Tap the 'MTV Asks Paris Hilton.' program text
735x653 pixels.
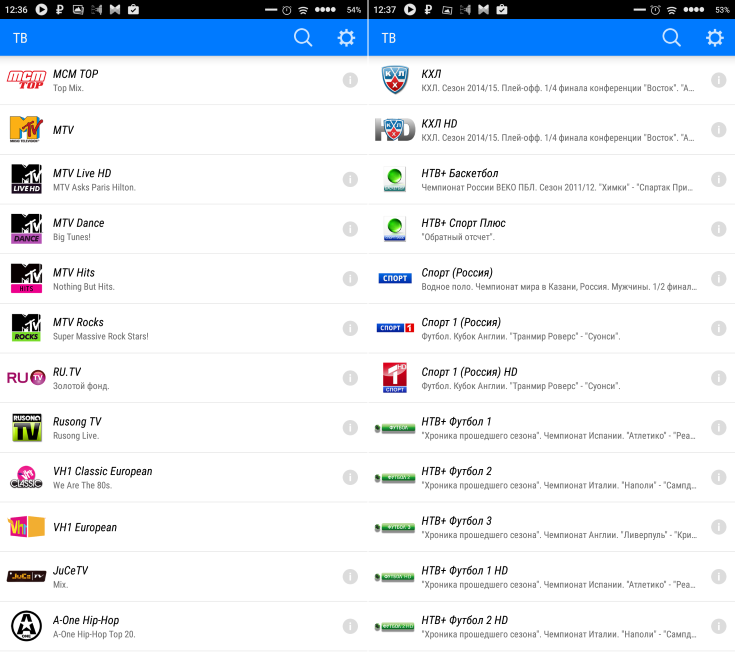coord(94,188)
